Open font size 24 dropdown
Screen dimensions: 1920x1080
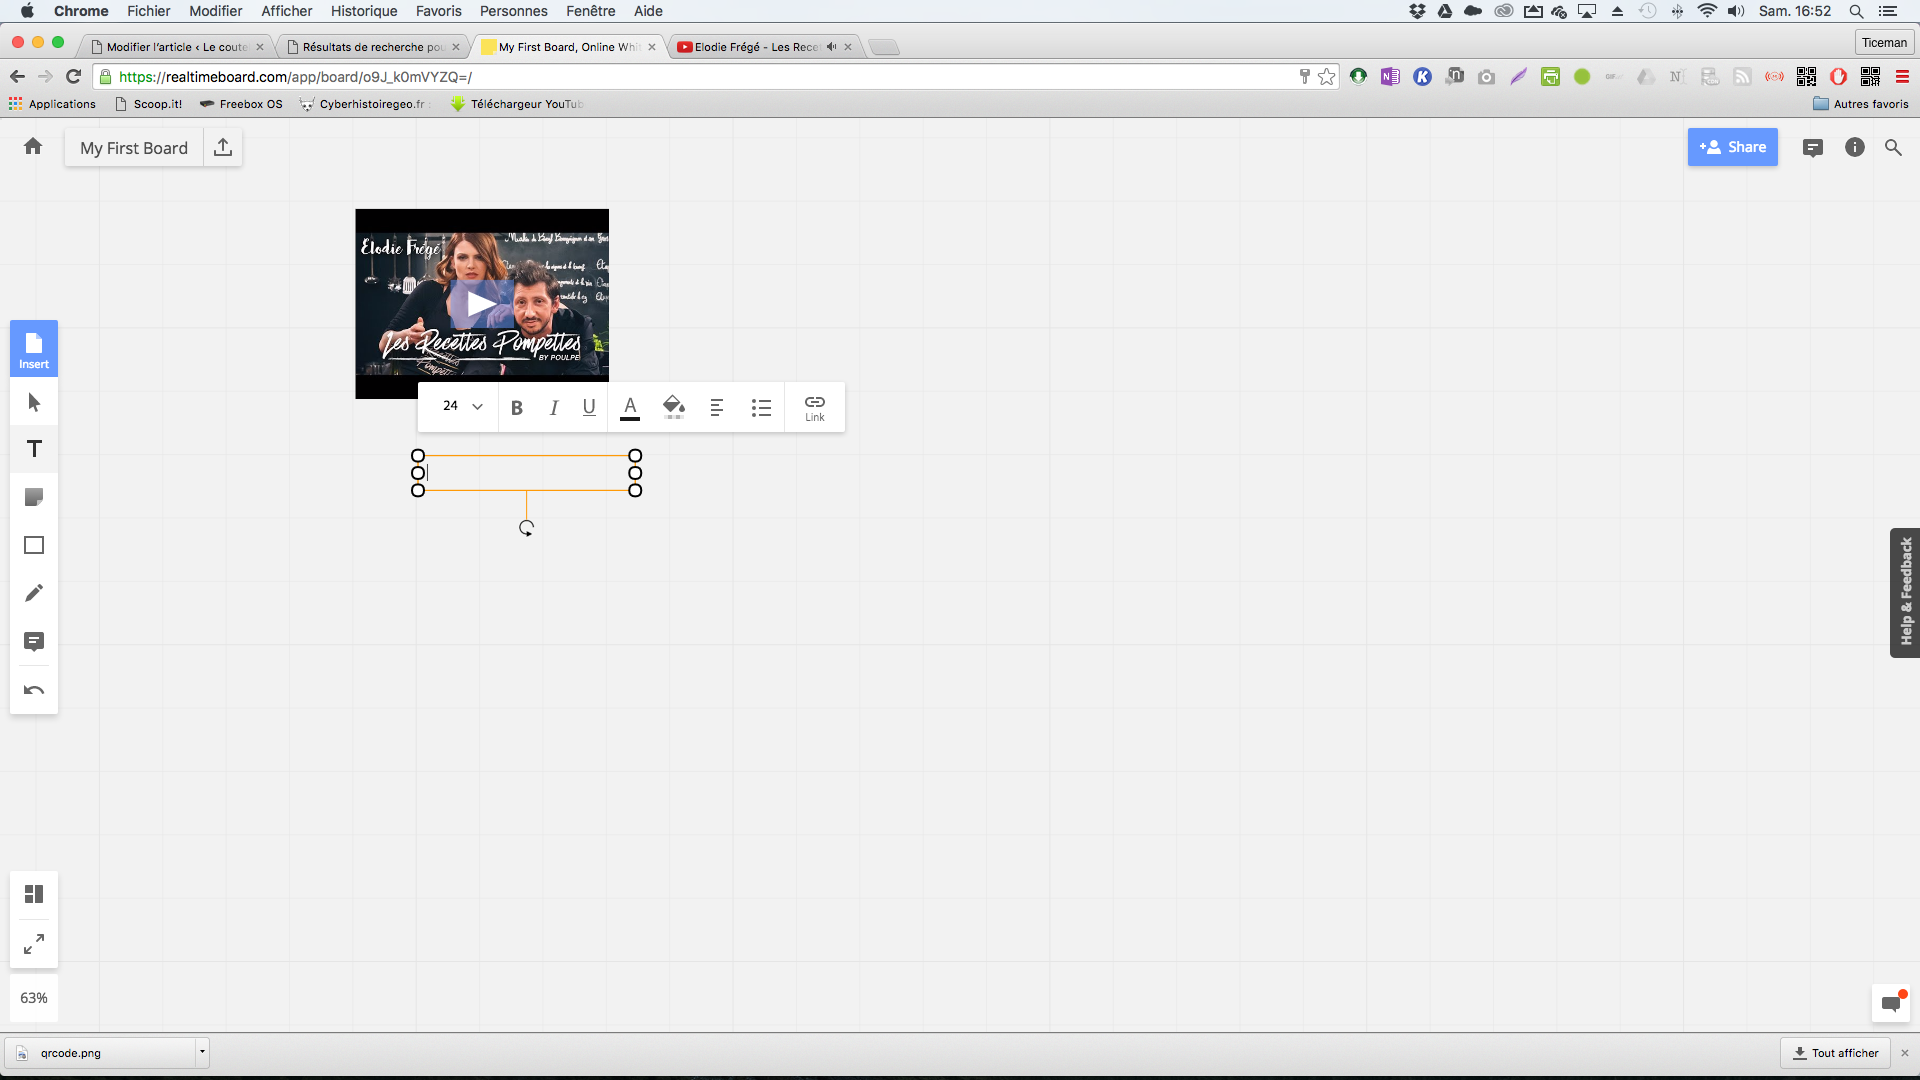pyautogui.click(x=463, y=406)
